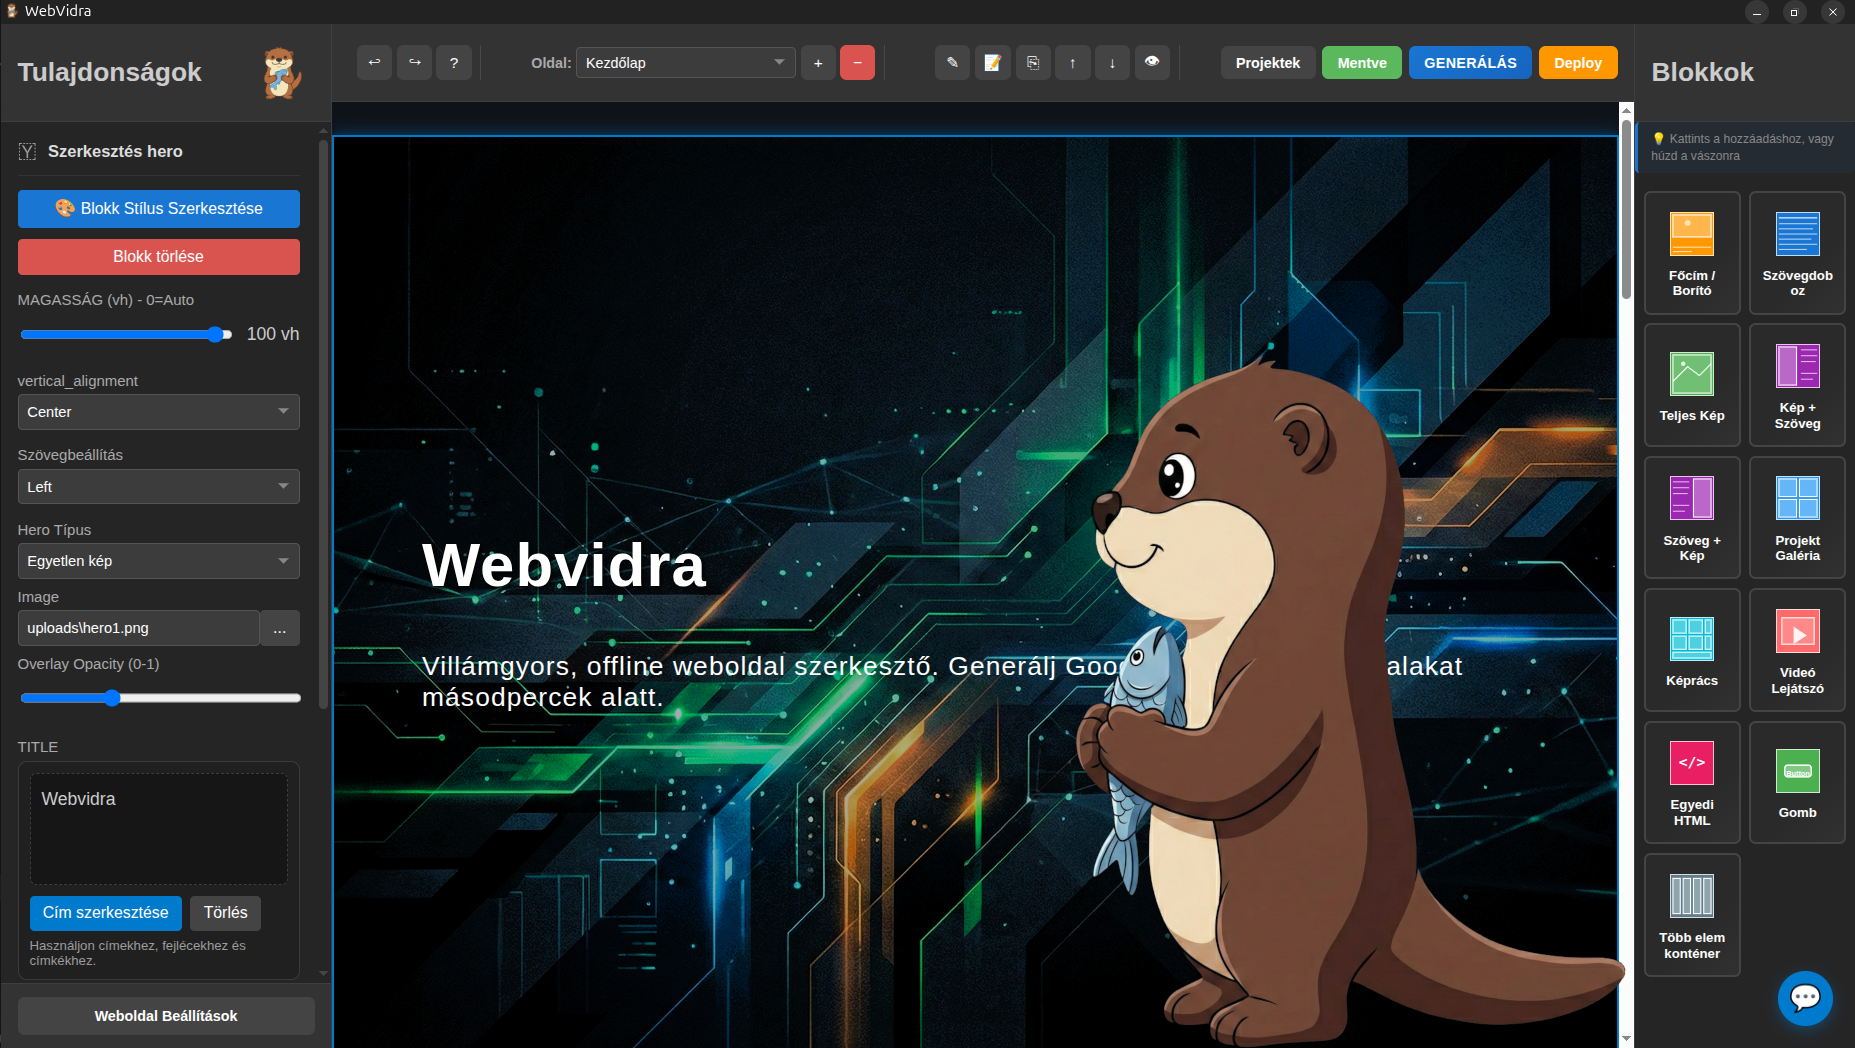Open the Hero Típus dropdown

tap(158, 561)
